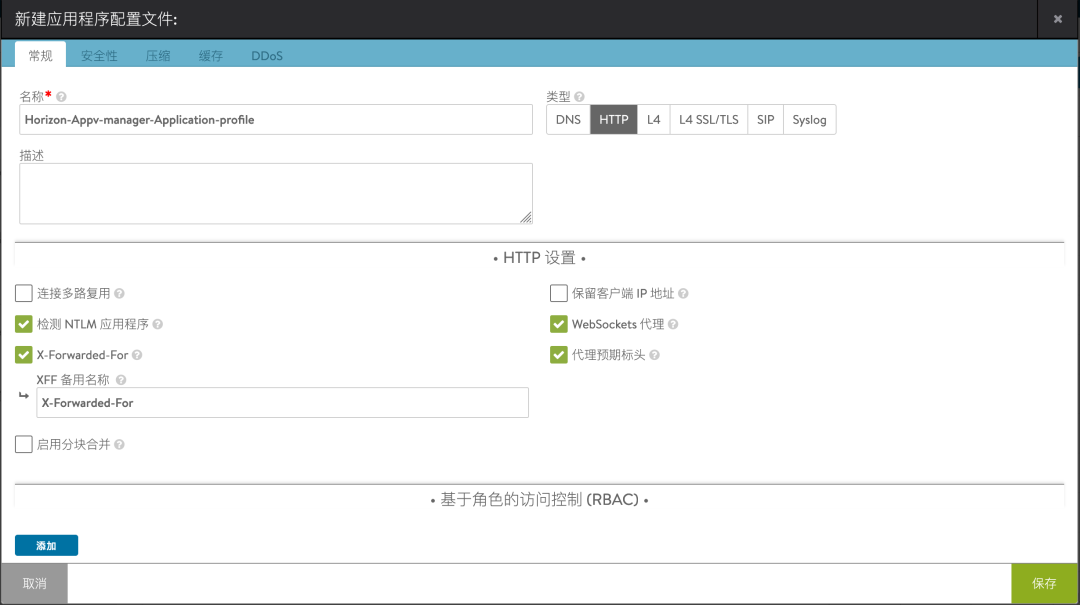1080x605 pixels.
Task: Click the 添加 button under RBAC
Action: tap(46, 546)
